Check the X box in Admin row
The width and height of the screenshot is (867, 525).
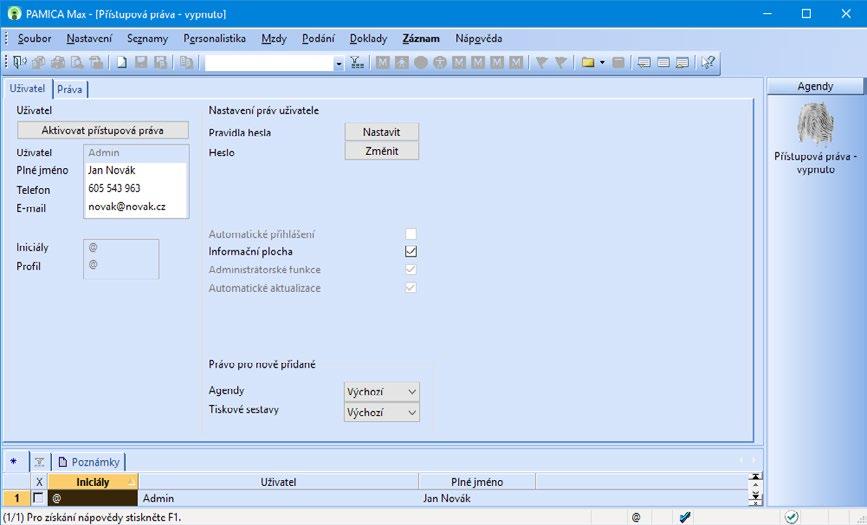(x=38, y=498)
